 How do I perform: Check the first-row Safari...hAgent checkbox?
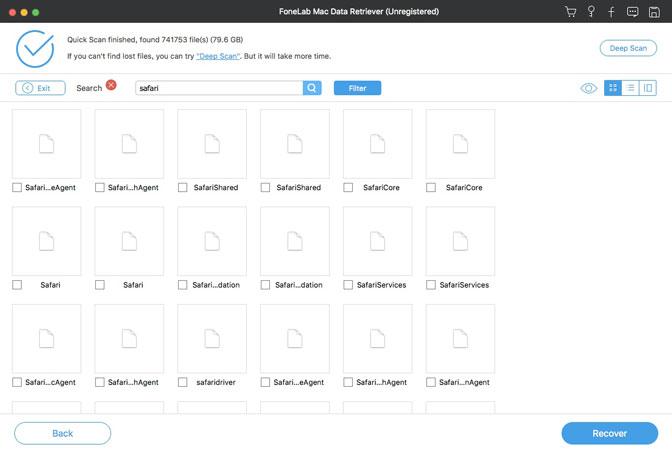pos(100,188)
